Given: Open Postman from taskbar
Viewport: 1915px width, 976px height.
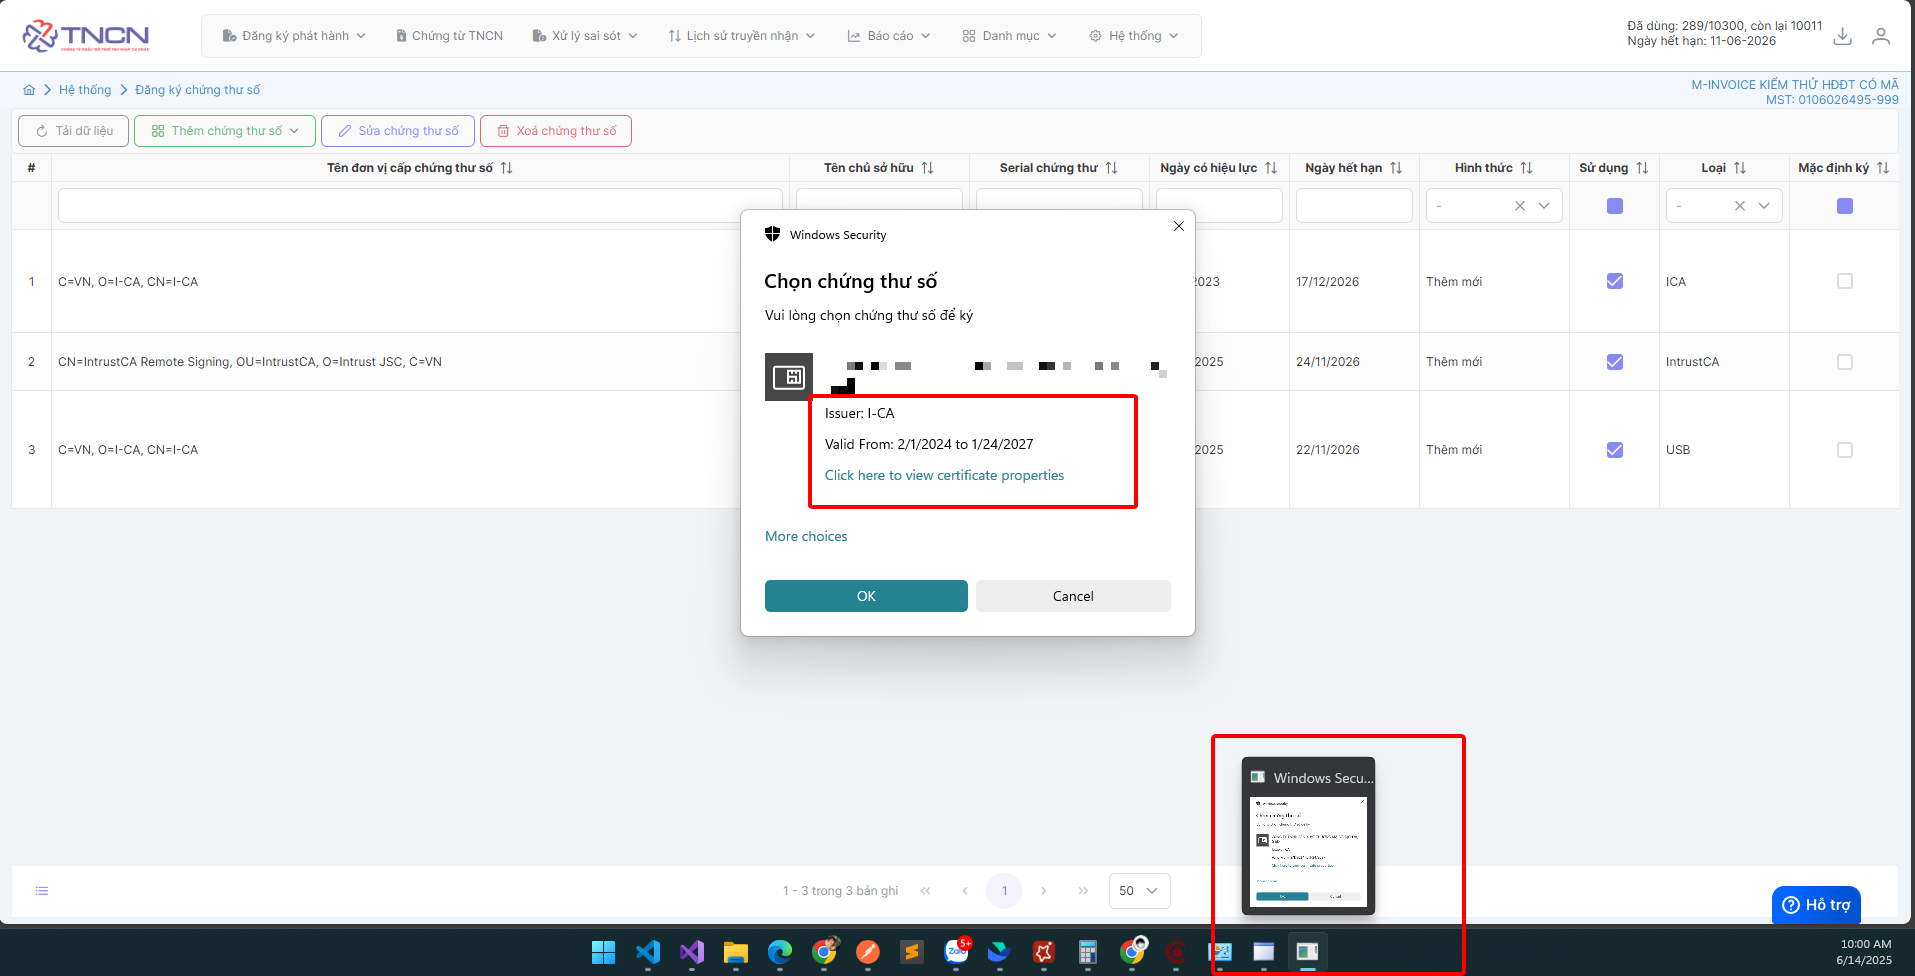Looking at the screenshot, I should 868,952.
